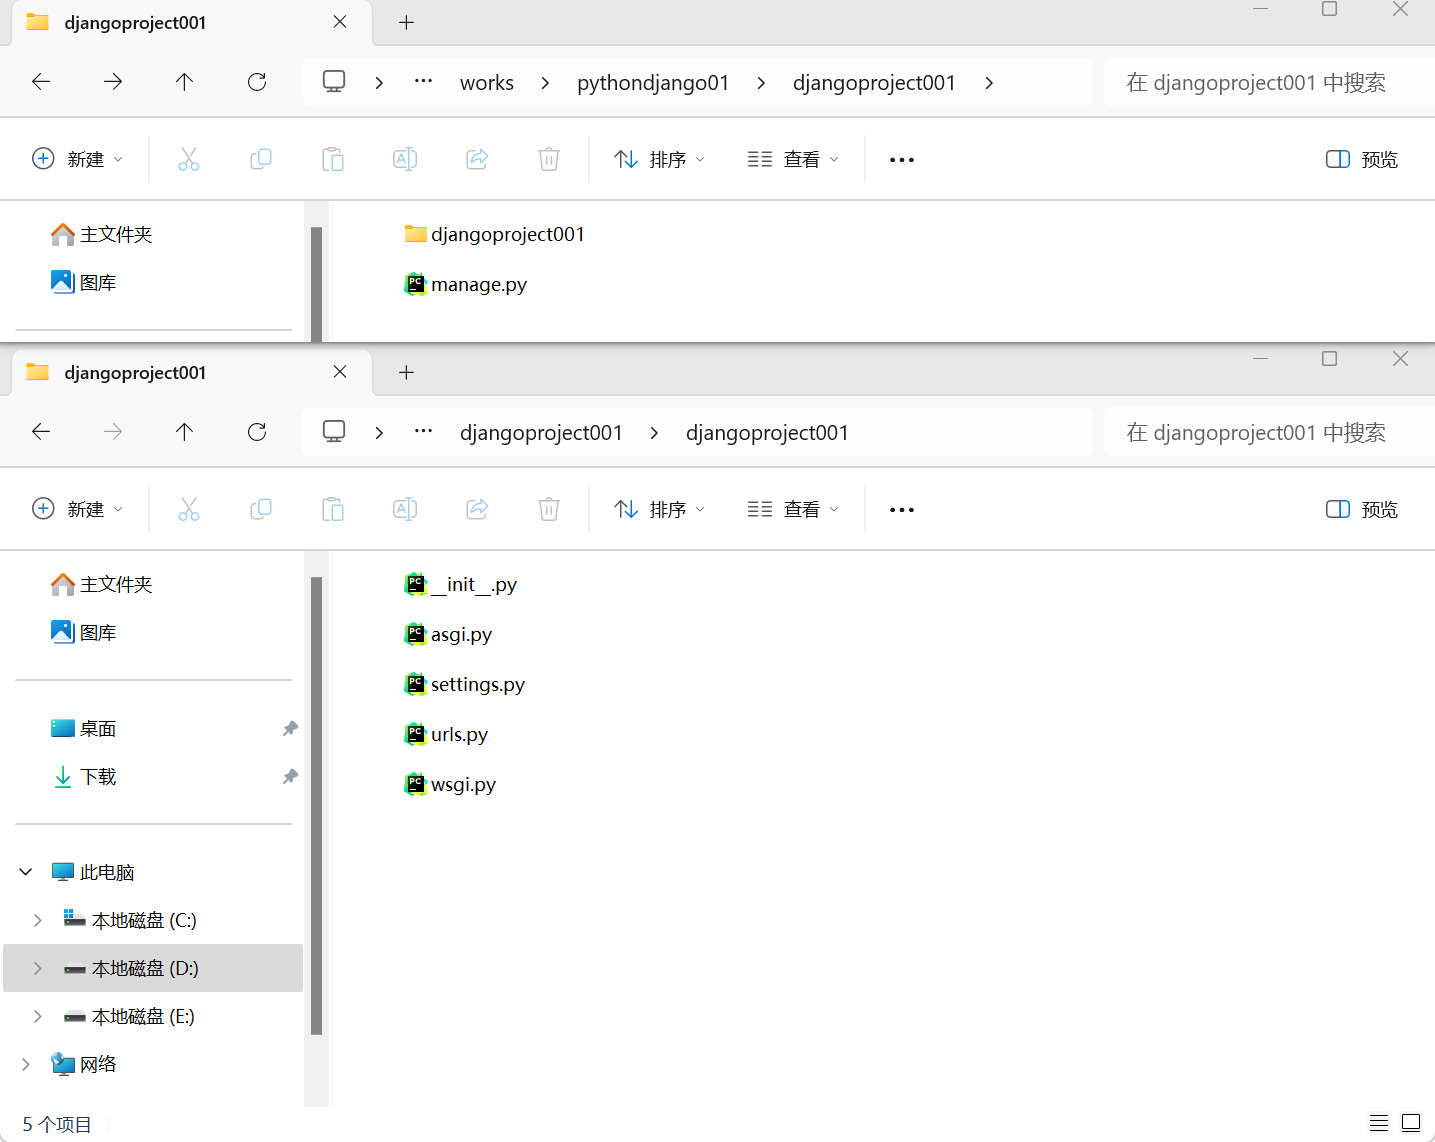1435x1142 pixels.
Task: Click Delete trash icon in lower window
Action: pos(549,509)
